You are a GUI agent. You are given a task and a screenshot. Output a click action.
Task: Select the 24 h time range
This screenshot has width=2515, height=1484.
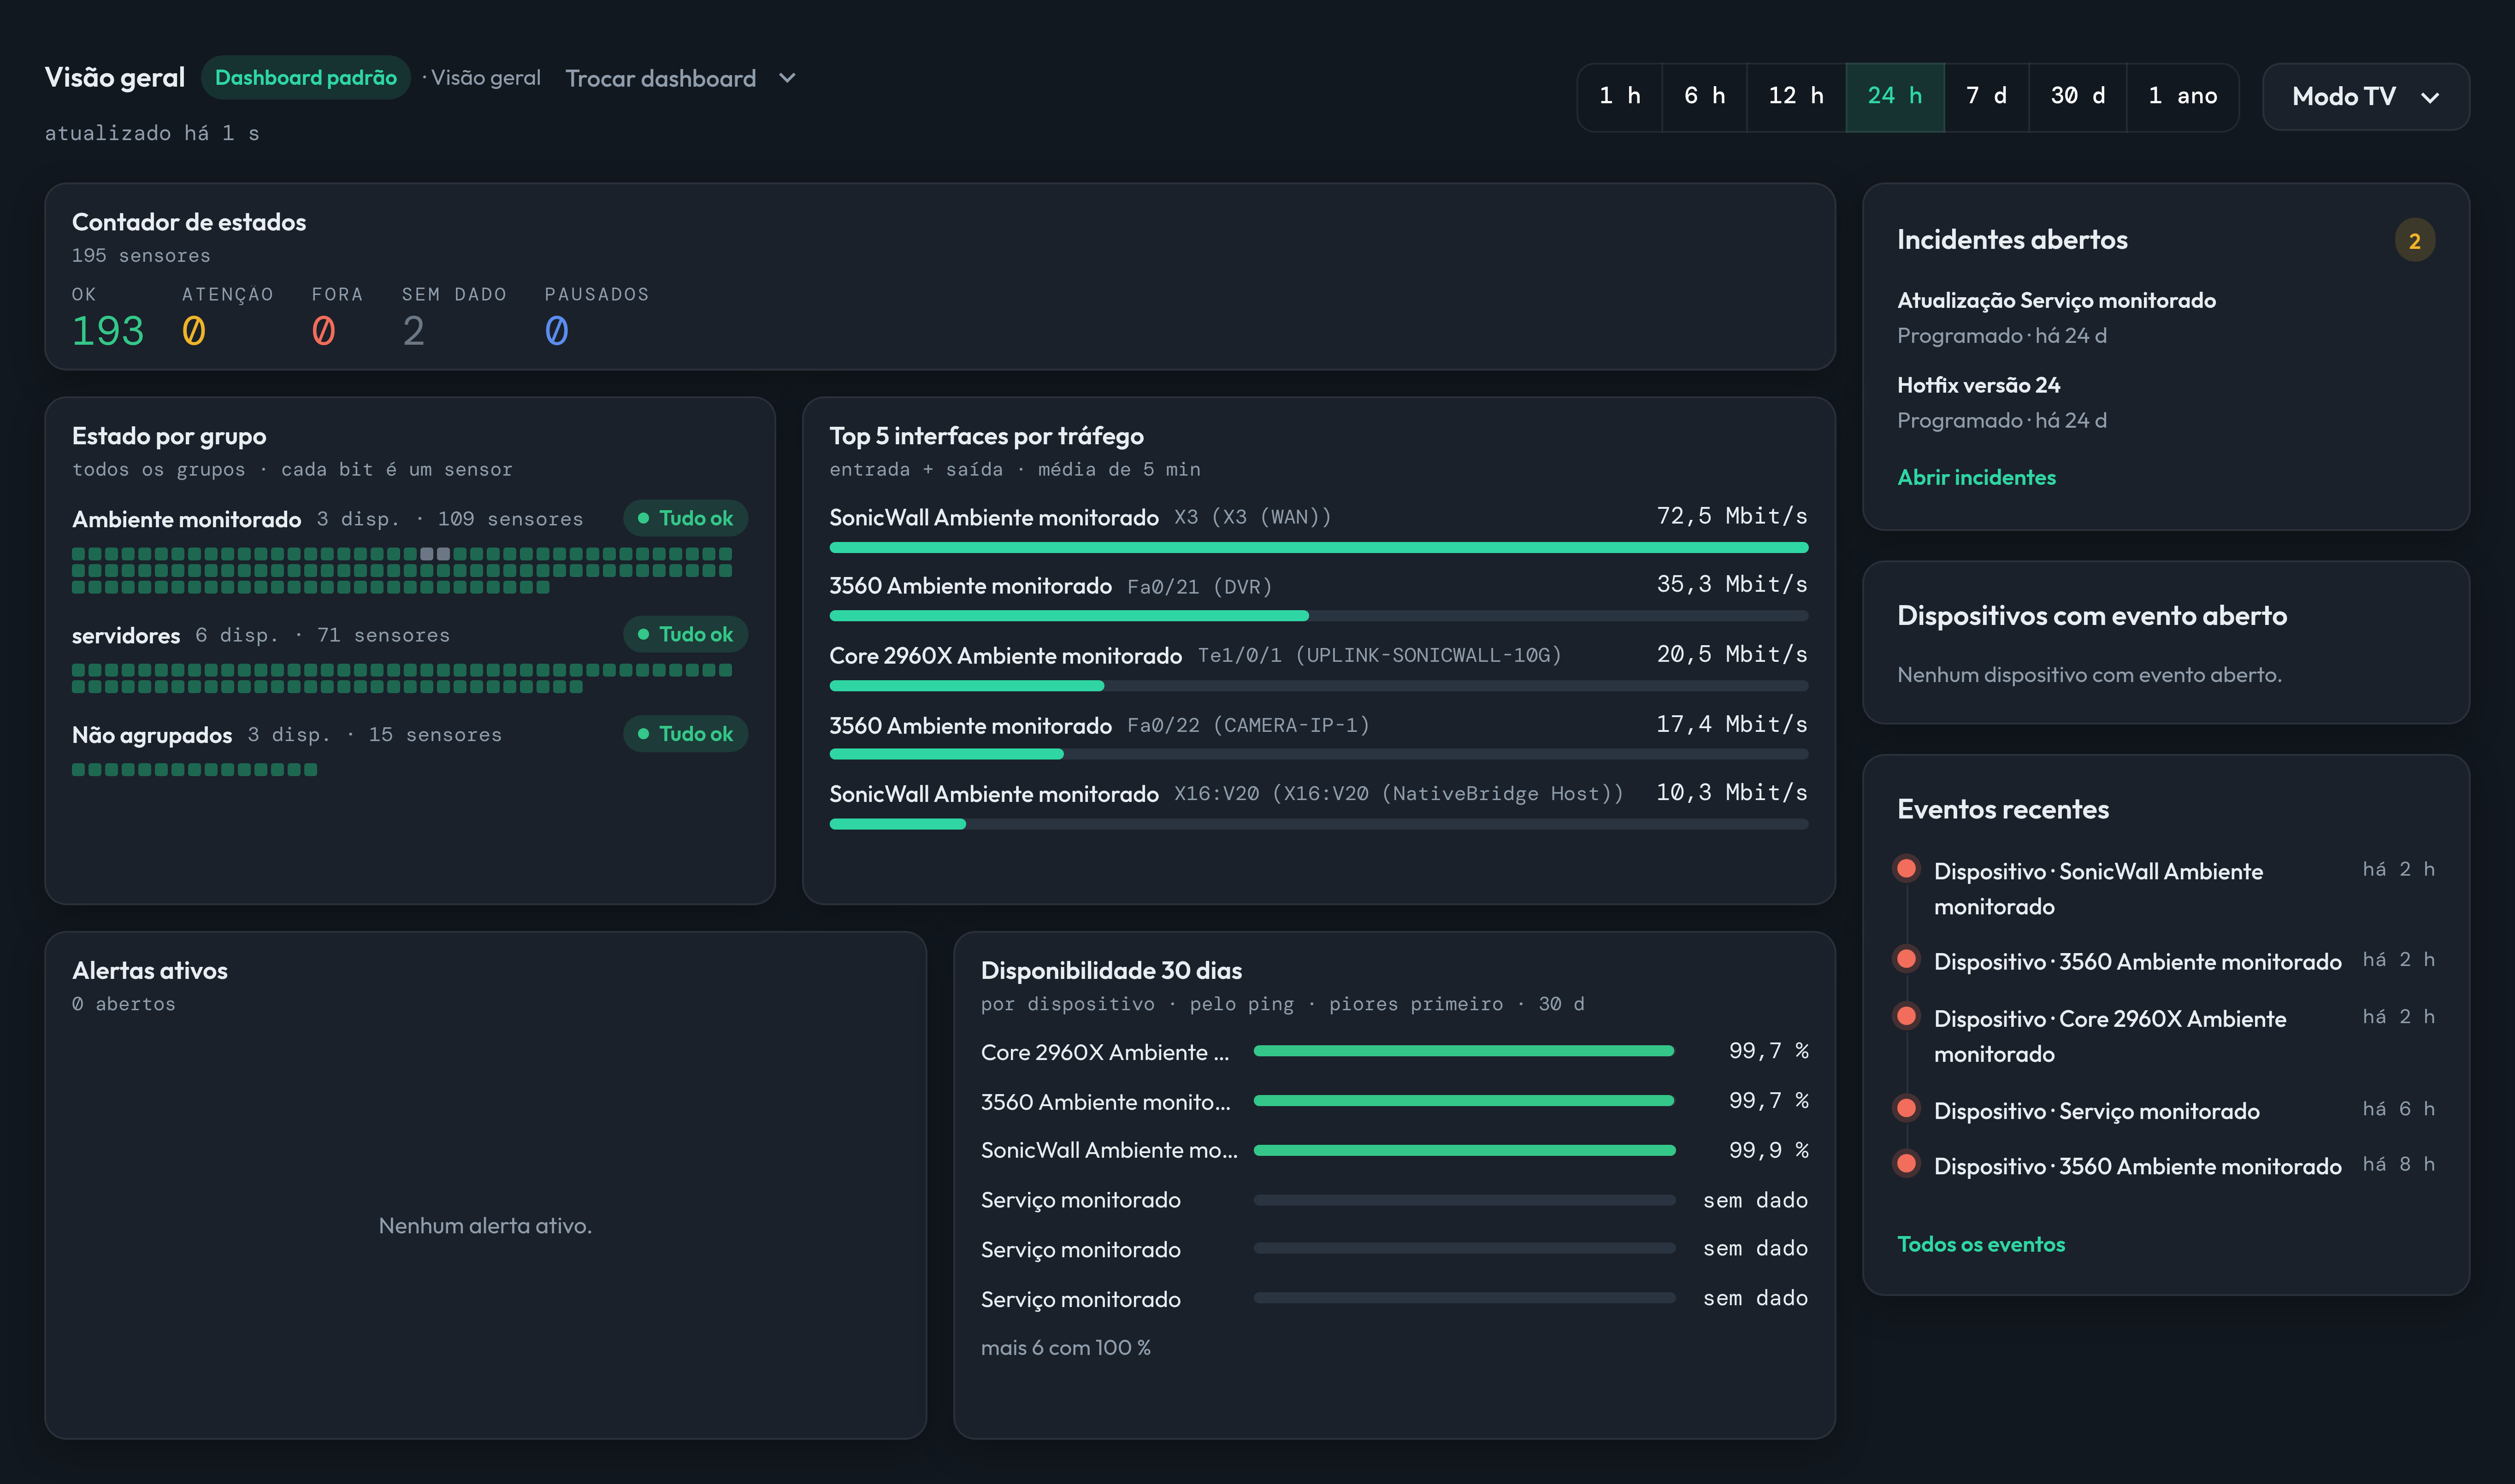(x=1895, y=96)
